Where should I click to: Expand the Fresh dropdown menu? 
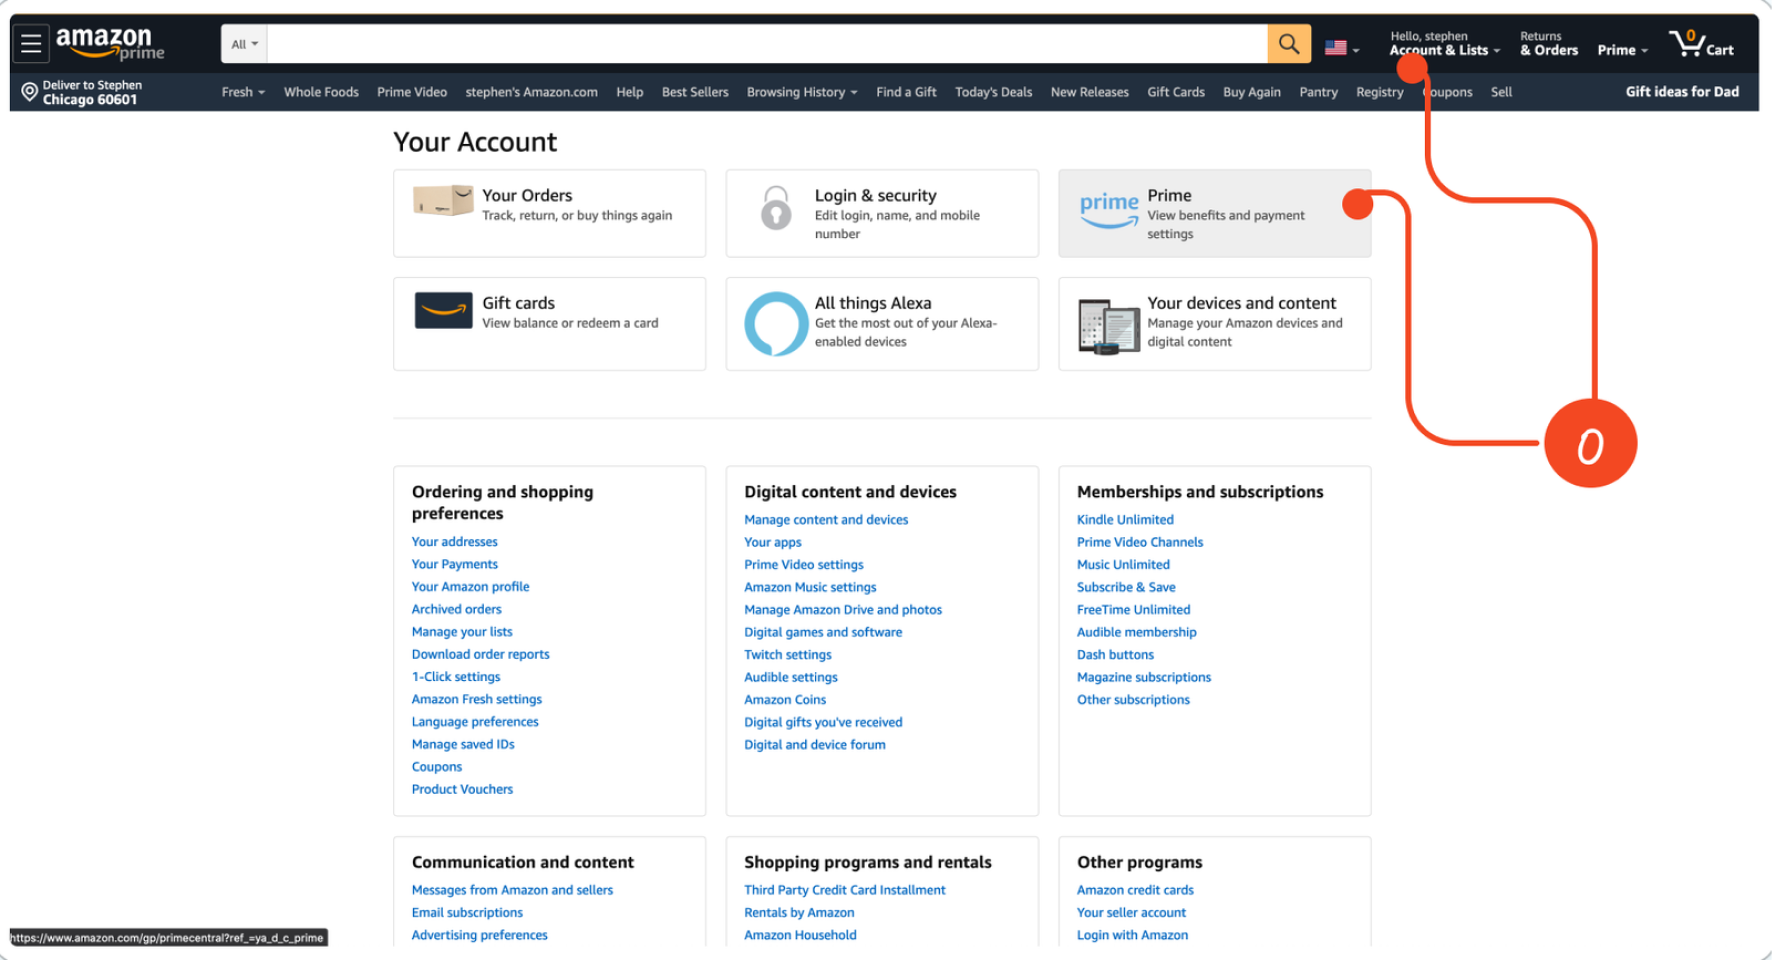pyautogui.click(x=243, y=92)
